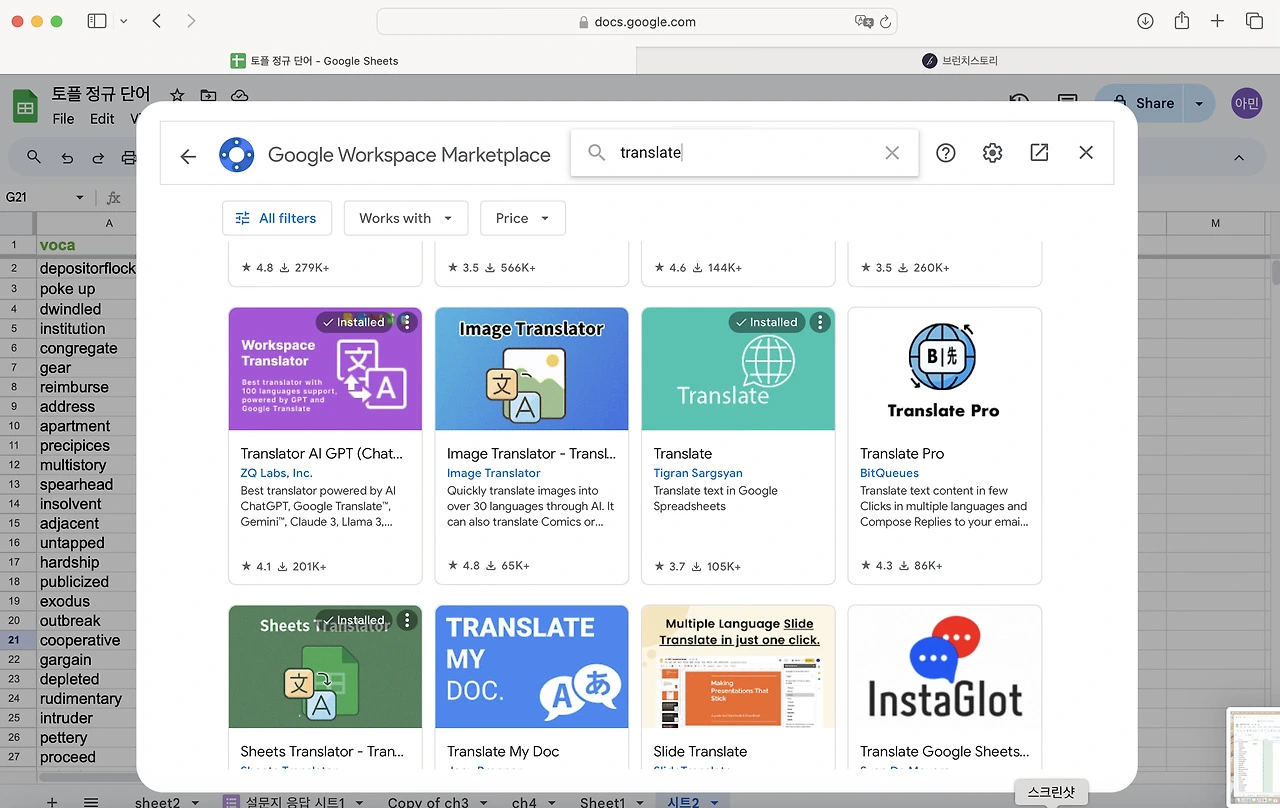Open the all sheets list
The height and width of the screenshot is (808, 1280).
click(91, 802)
